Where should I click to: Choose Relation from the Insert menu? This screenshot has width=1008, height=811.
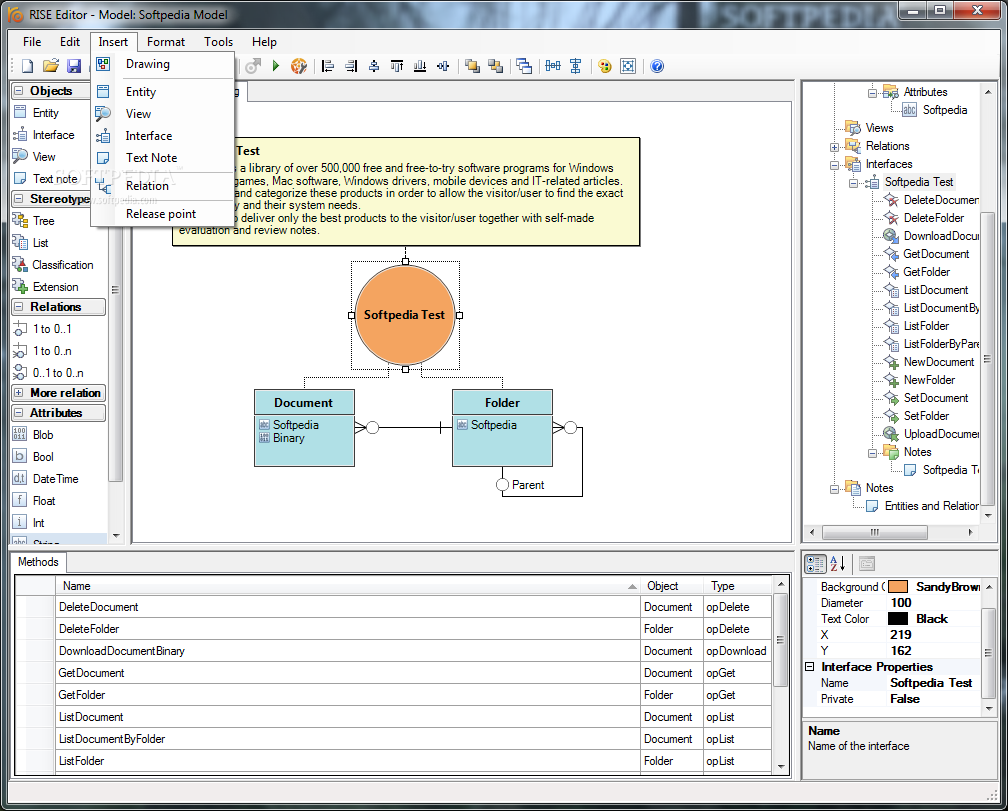[x=163, y=186]
